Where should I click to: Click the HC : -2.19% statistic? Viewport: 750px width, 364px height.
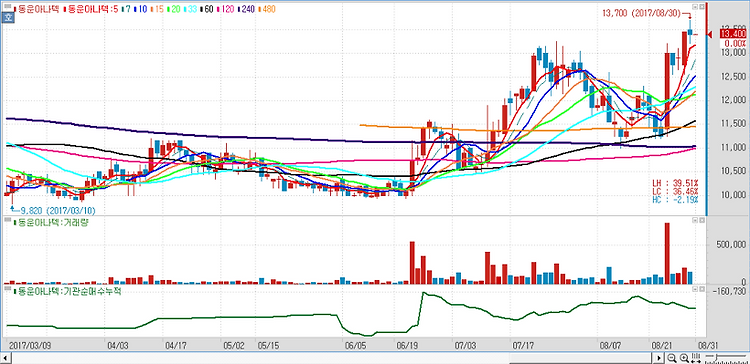675,199
